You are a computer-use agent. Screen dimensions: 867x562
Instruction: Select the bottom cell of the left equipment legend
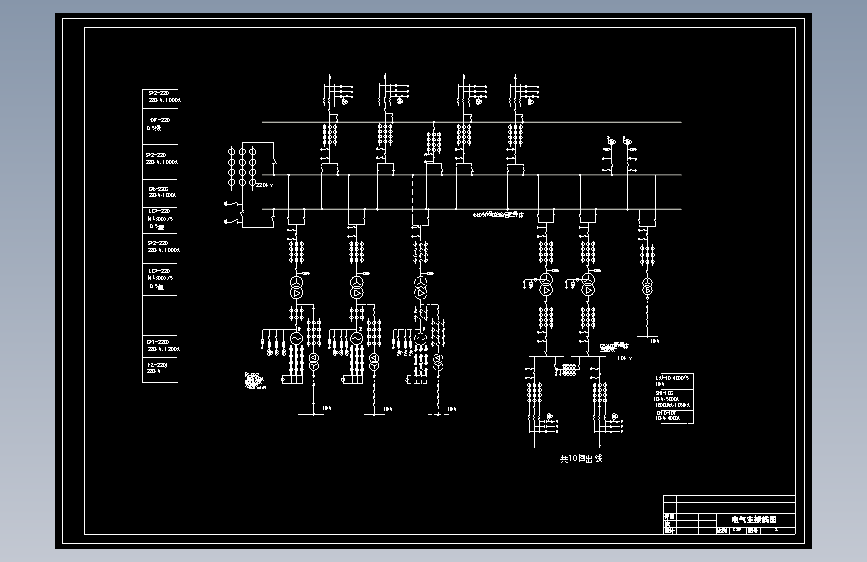[160, 370]
